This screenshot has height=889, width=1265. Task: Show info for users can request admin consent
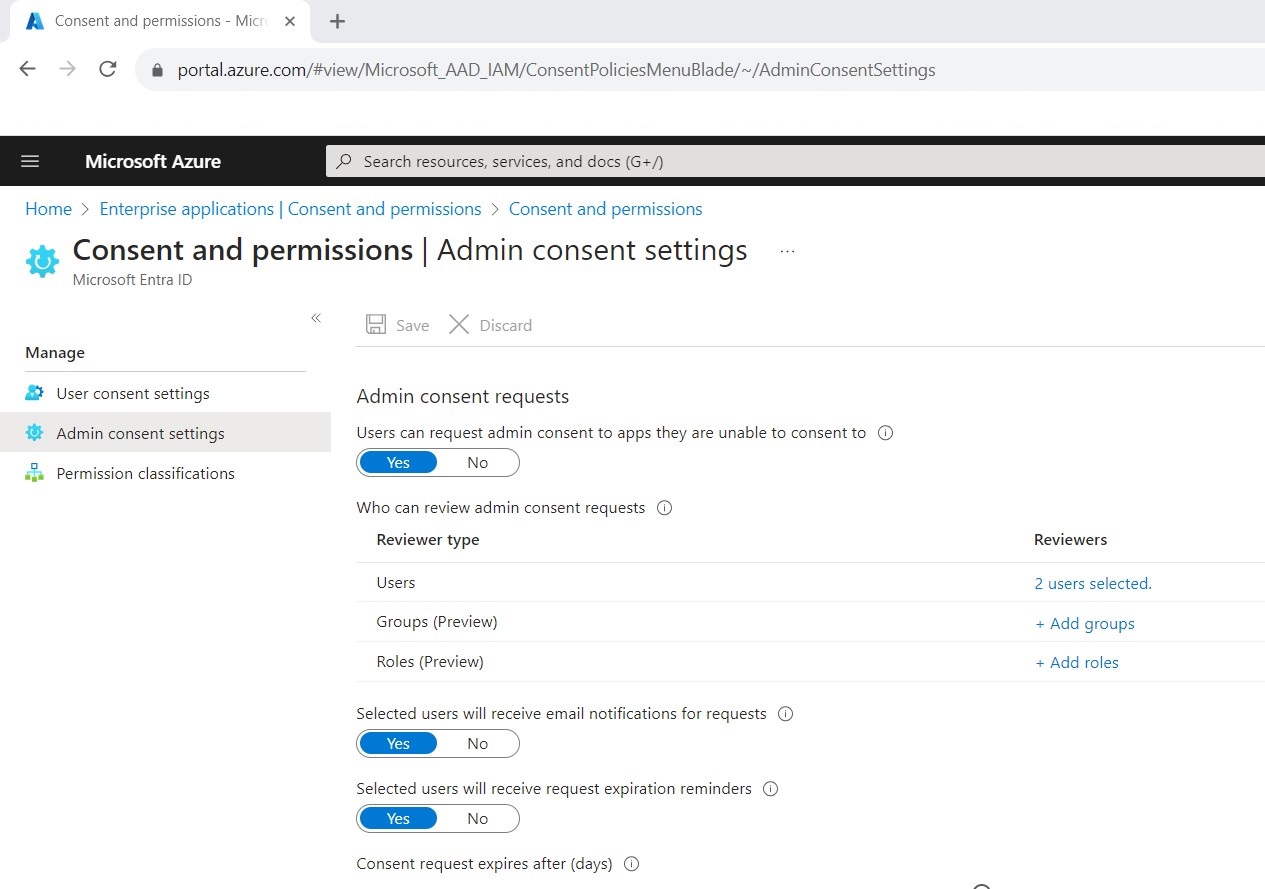coord(885,433)
